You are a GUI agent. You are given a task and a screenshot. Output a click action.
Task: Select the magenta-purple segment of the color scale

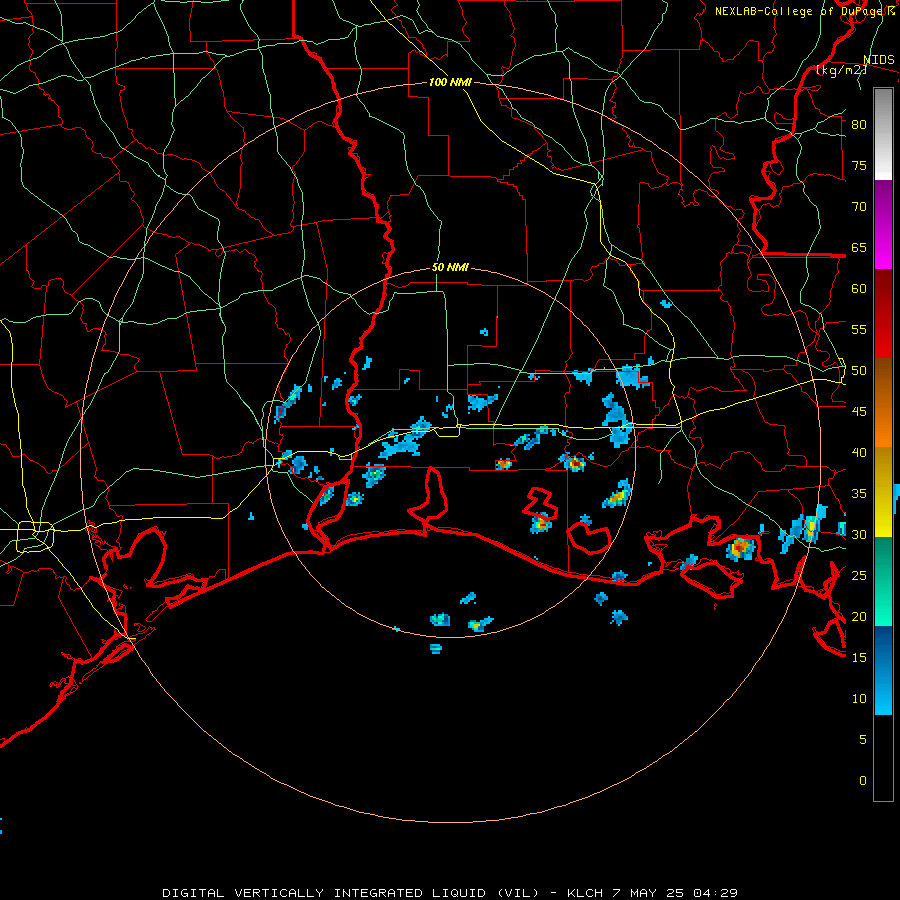click(x=883, y=225)
